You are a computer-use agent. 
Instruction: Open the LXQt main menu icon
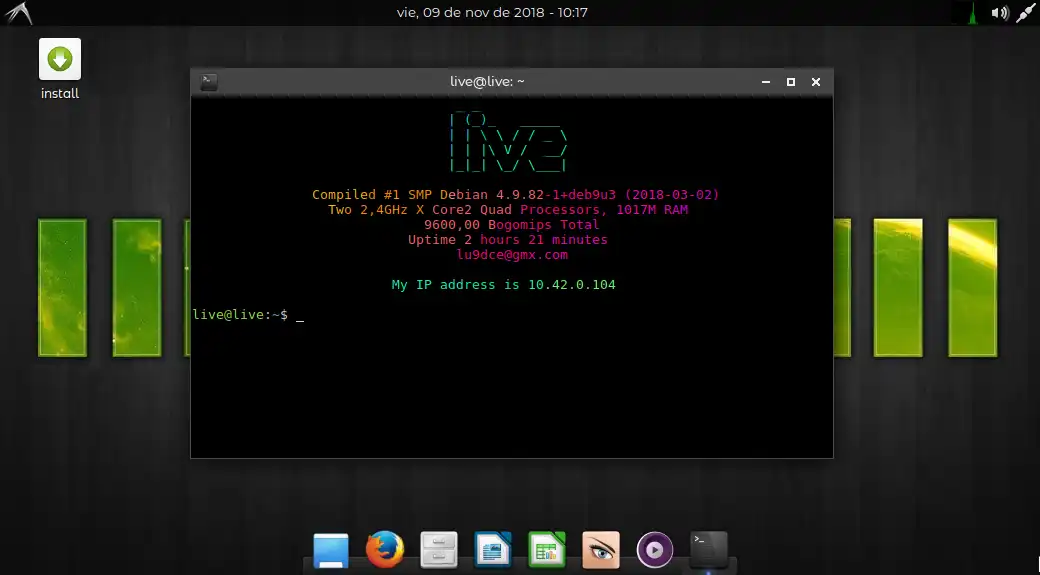point(18,13)
